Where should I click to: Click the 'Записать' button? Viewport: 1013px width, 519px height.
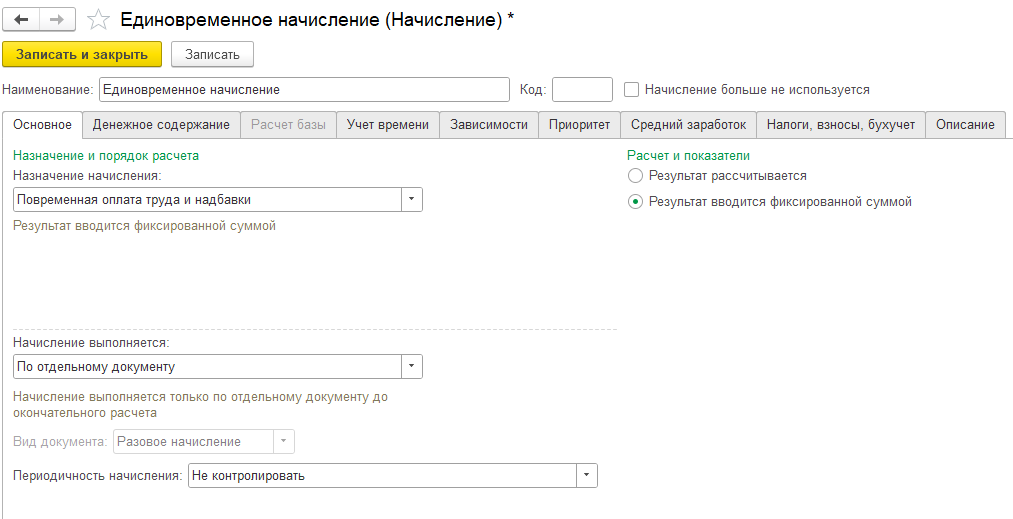click(x=213, y=54)
